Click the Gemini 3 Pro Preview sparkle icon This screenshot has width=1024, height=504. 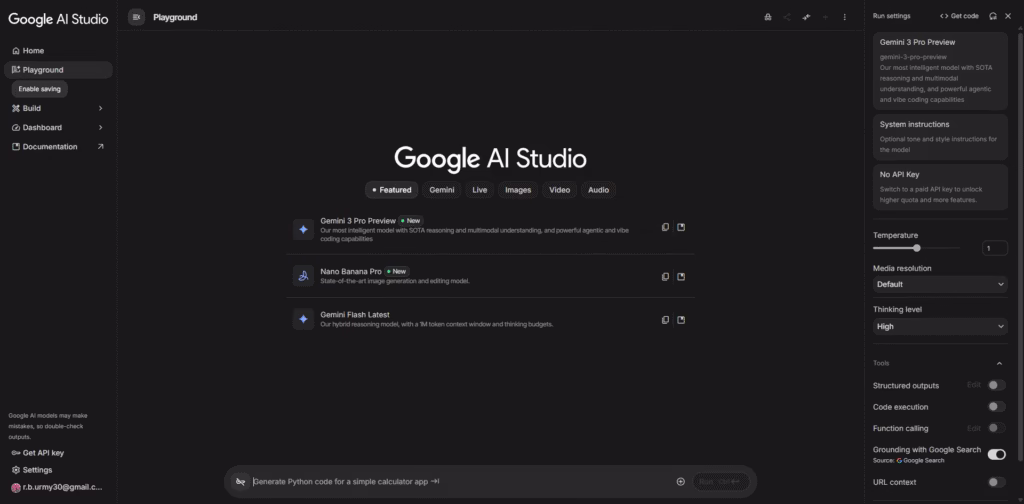pyautogui.click(x=303, y=229)
